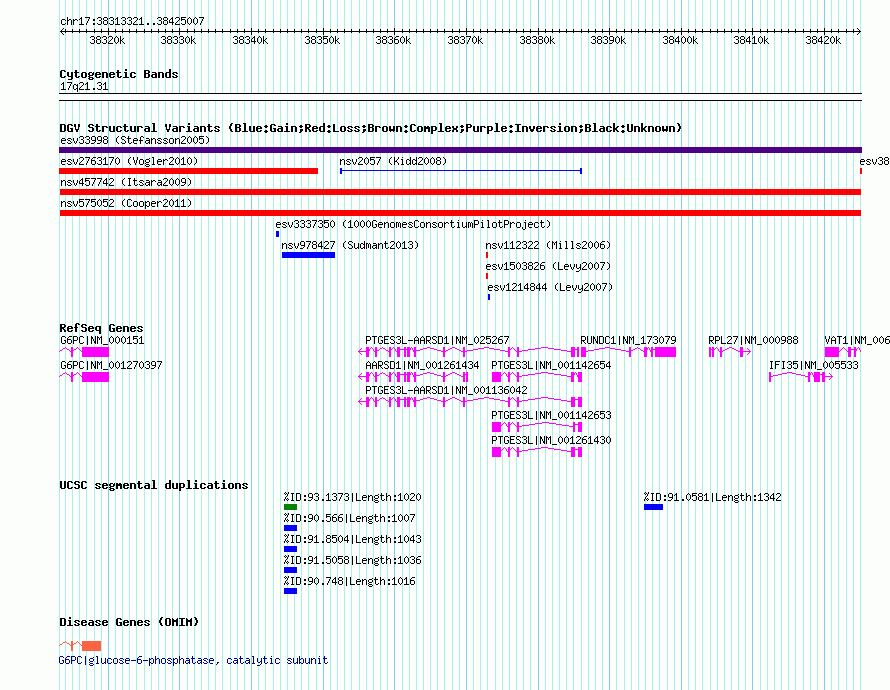
Task: Click the orange G6PC OMIM disease gene glyph
Action: (x=80, y=646)
